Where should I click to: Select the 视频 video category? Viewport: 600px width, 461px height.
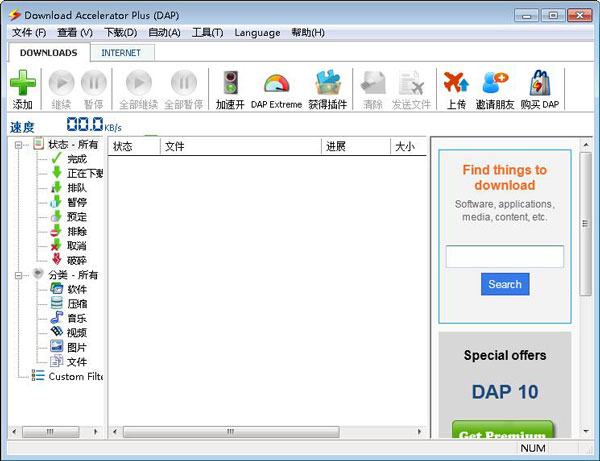pyautogui.click(x=76, y=332)
